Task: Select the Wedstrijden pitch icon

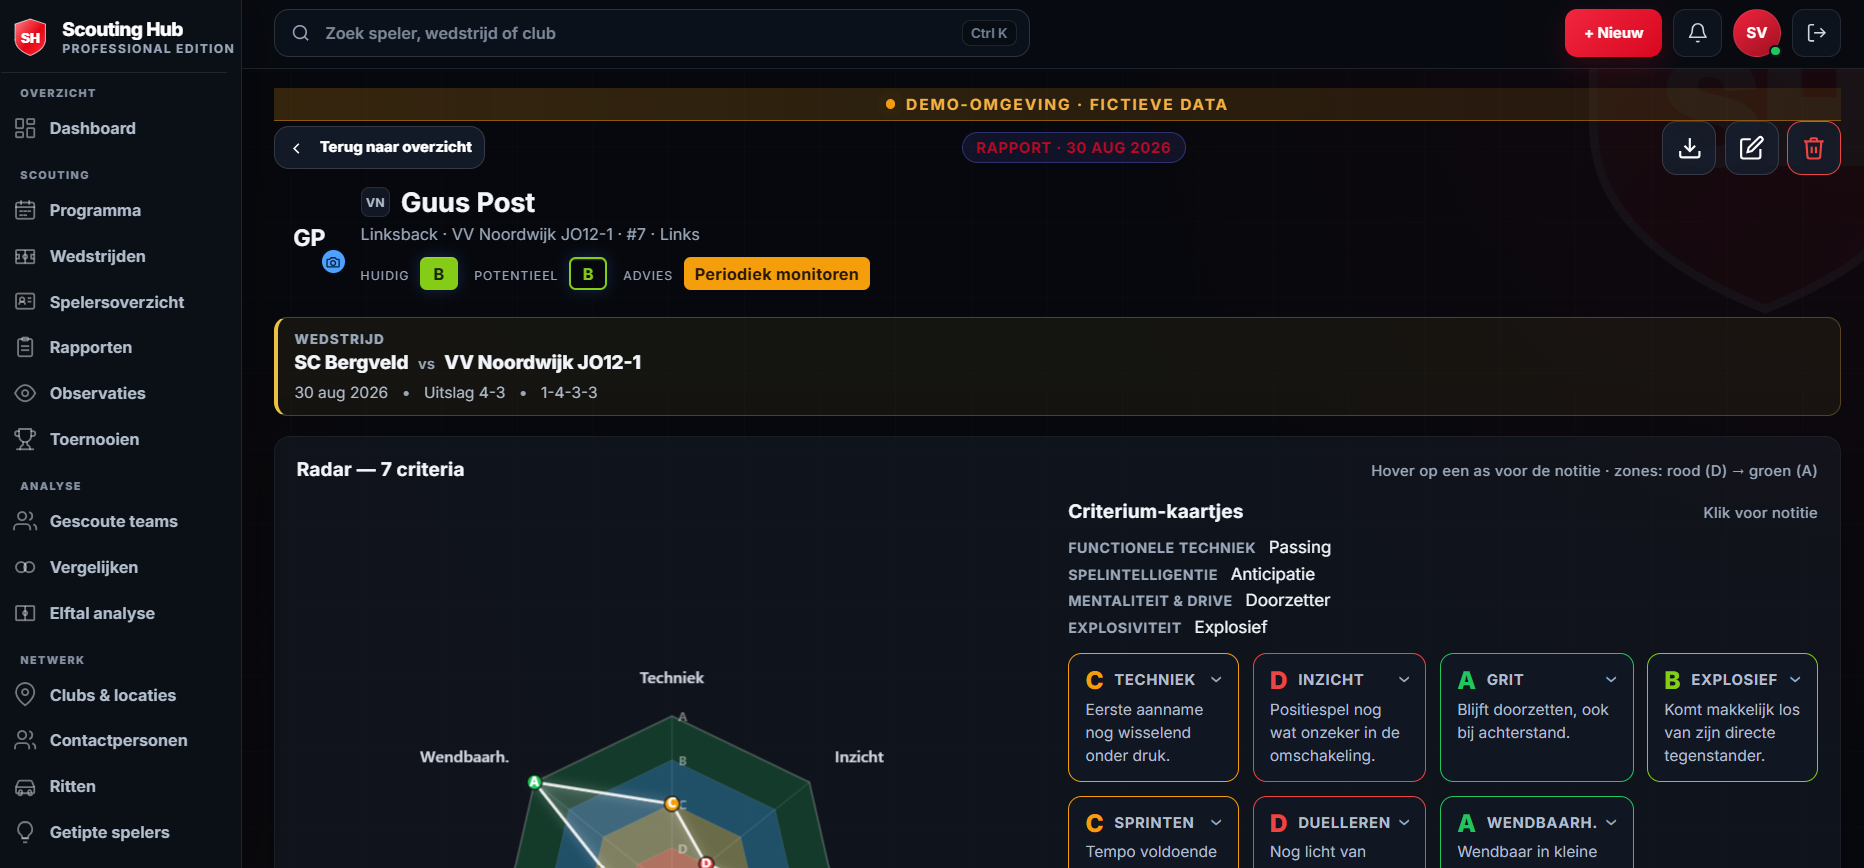Action: [25, 256]
